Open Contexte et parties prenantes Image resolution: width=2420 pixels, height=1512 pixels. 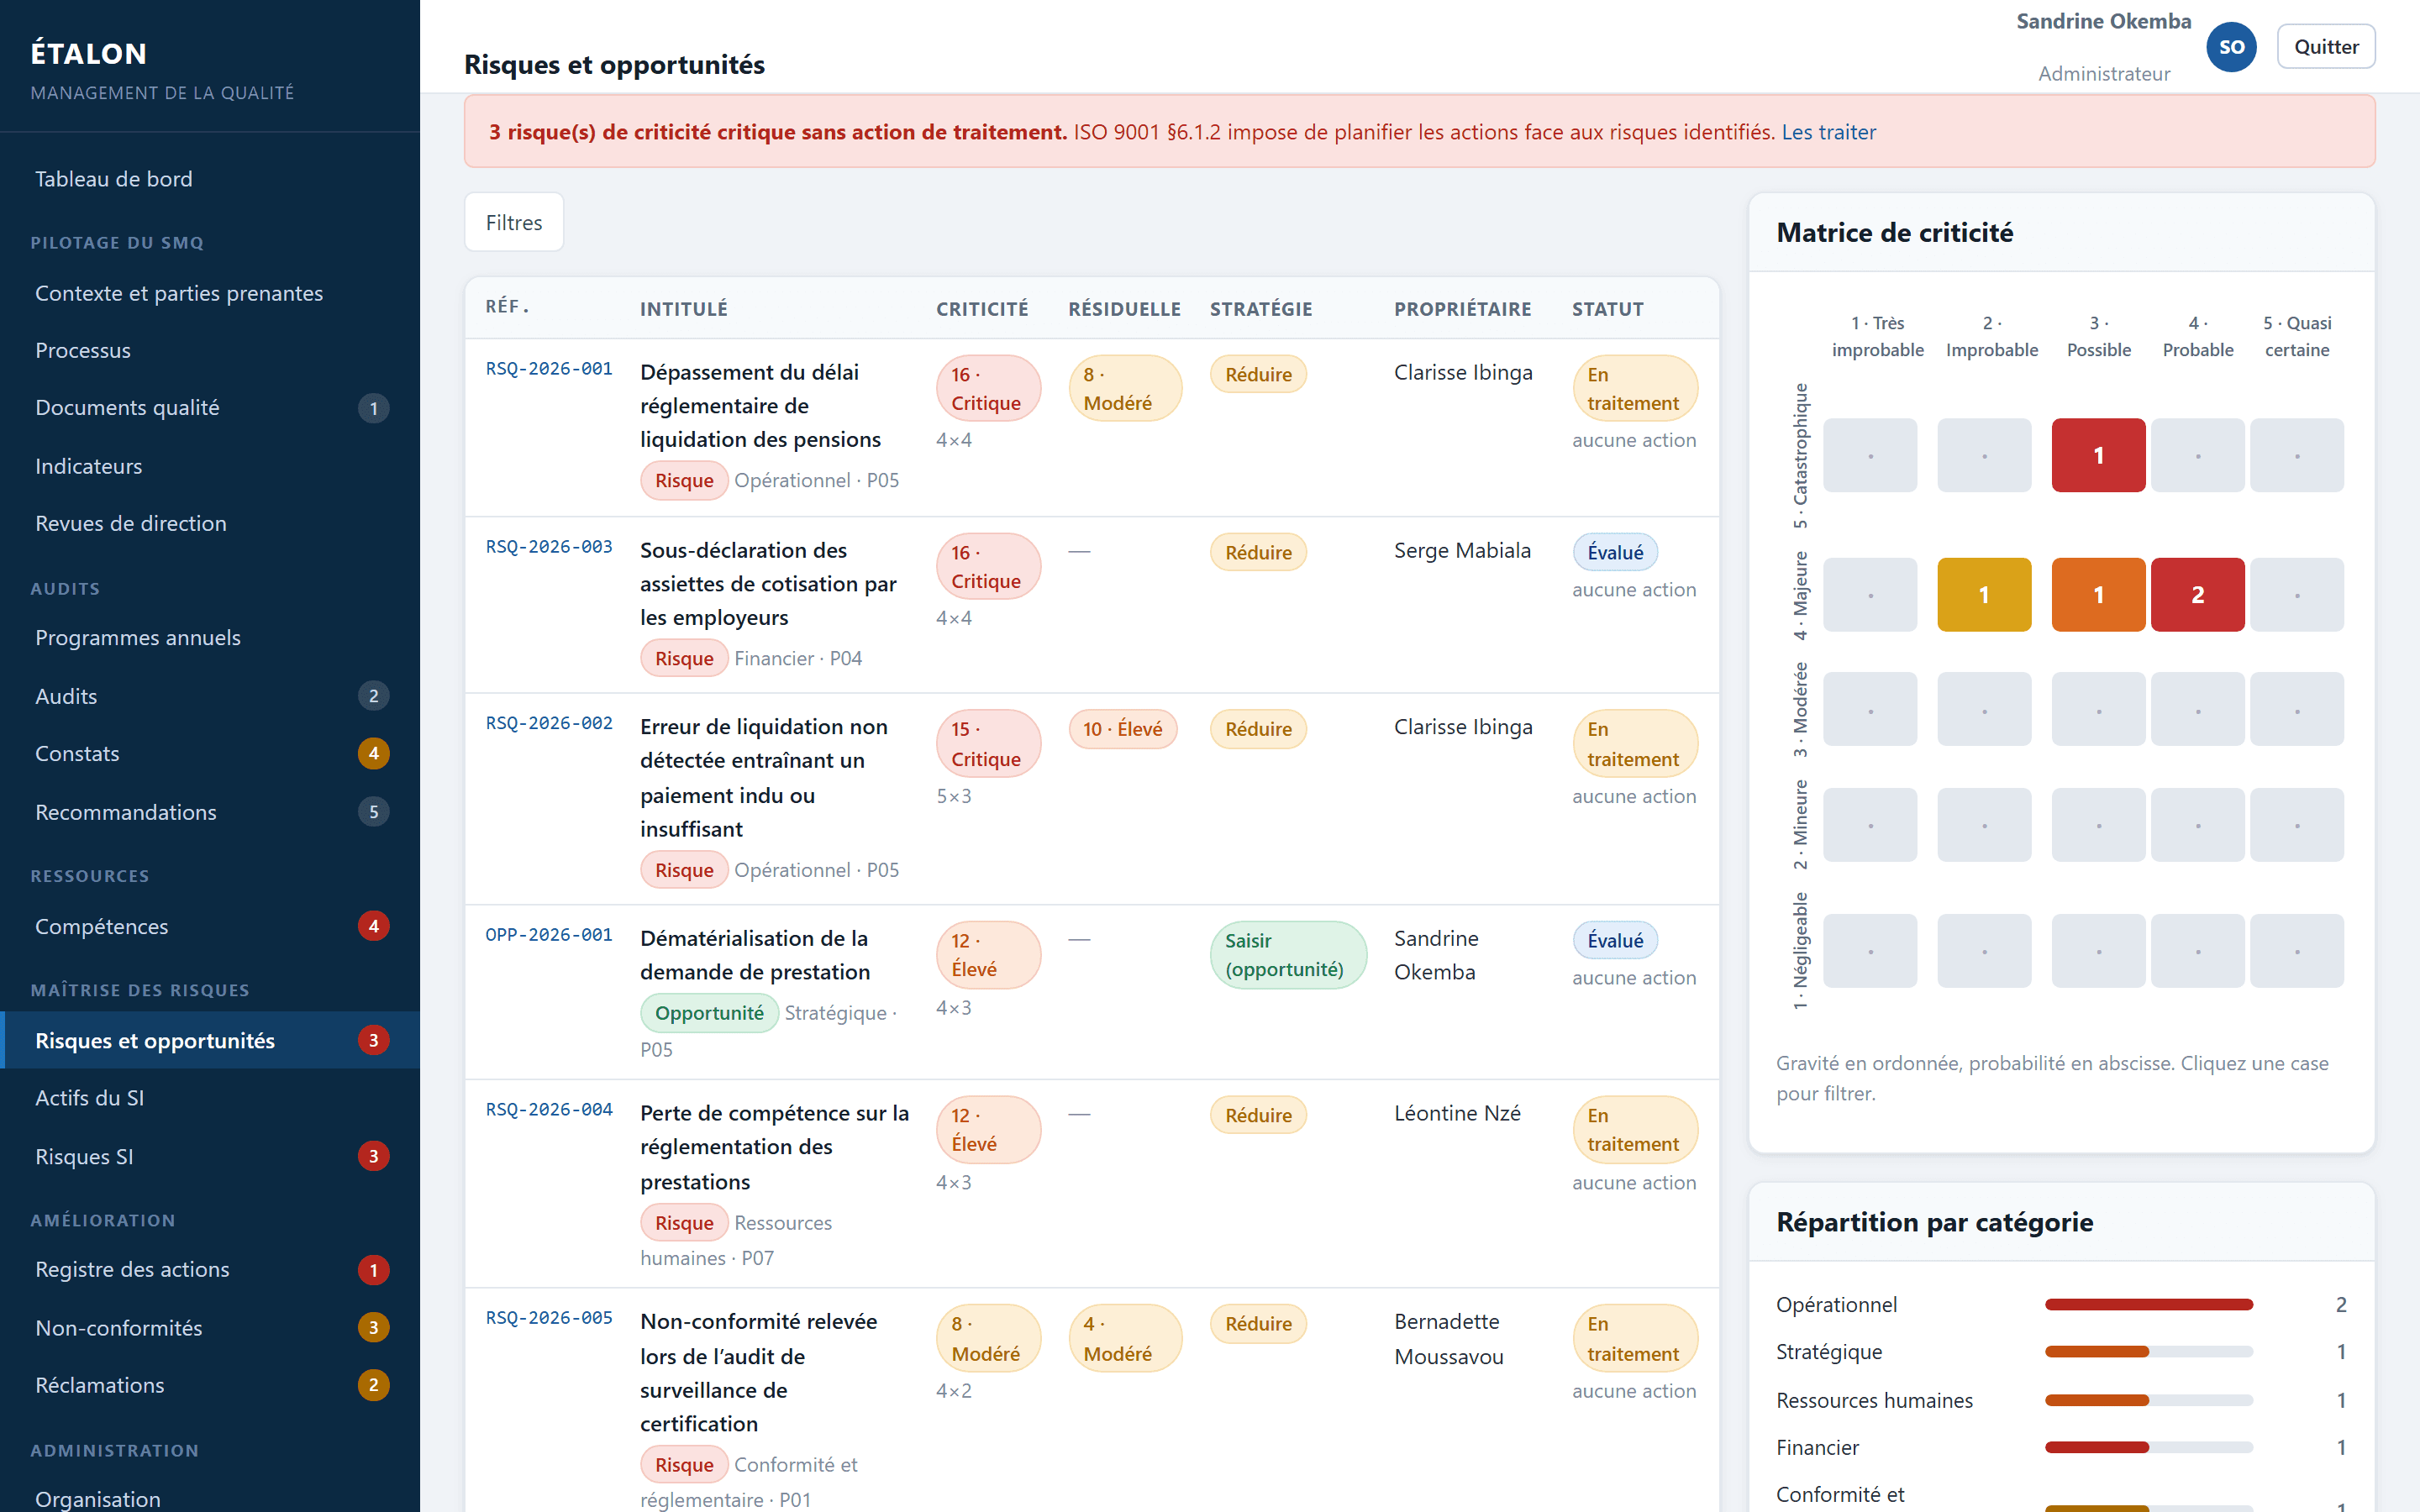click(x=210, y=293)
